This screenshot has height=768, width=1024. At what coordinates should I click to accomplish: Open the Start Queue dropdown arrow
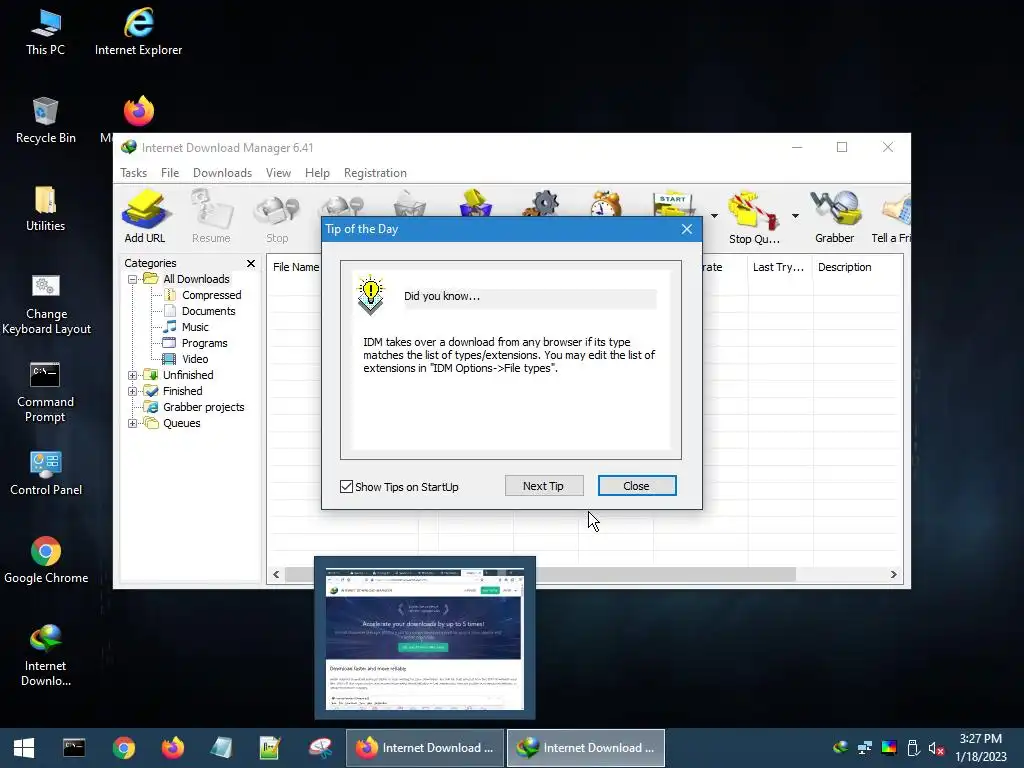pyautogui.click(x=714, y=216)
